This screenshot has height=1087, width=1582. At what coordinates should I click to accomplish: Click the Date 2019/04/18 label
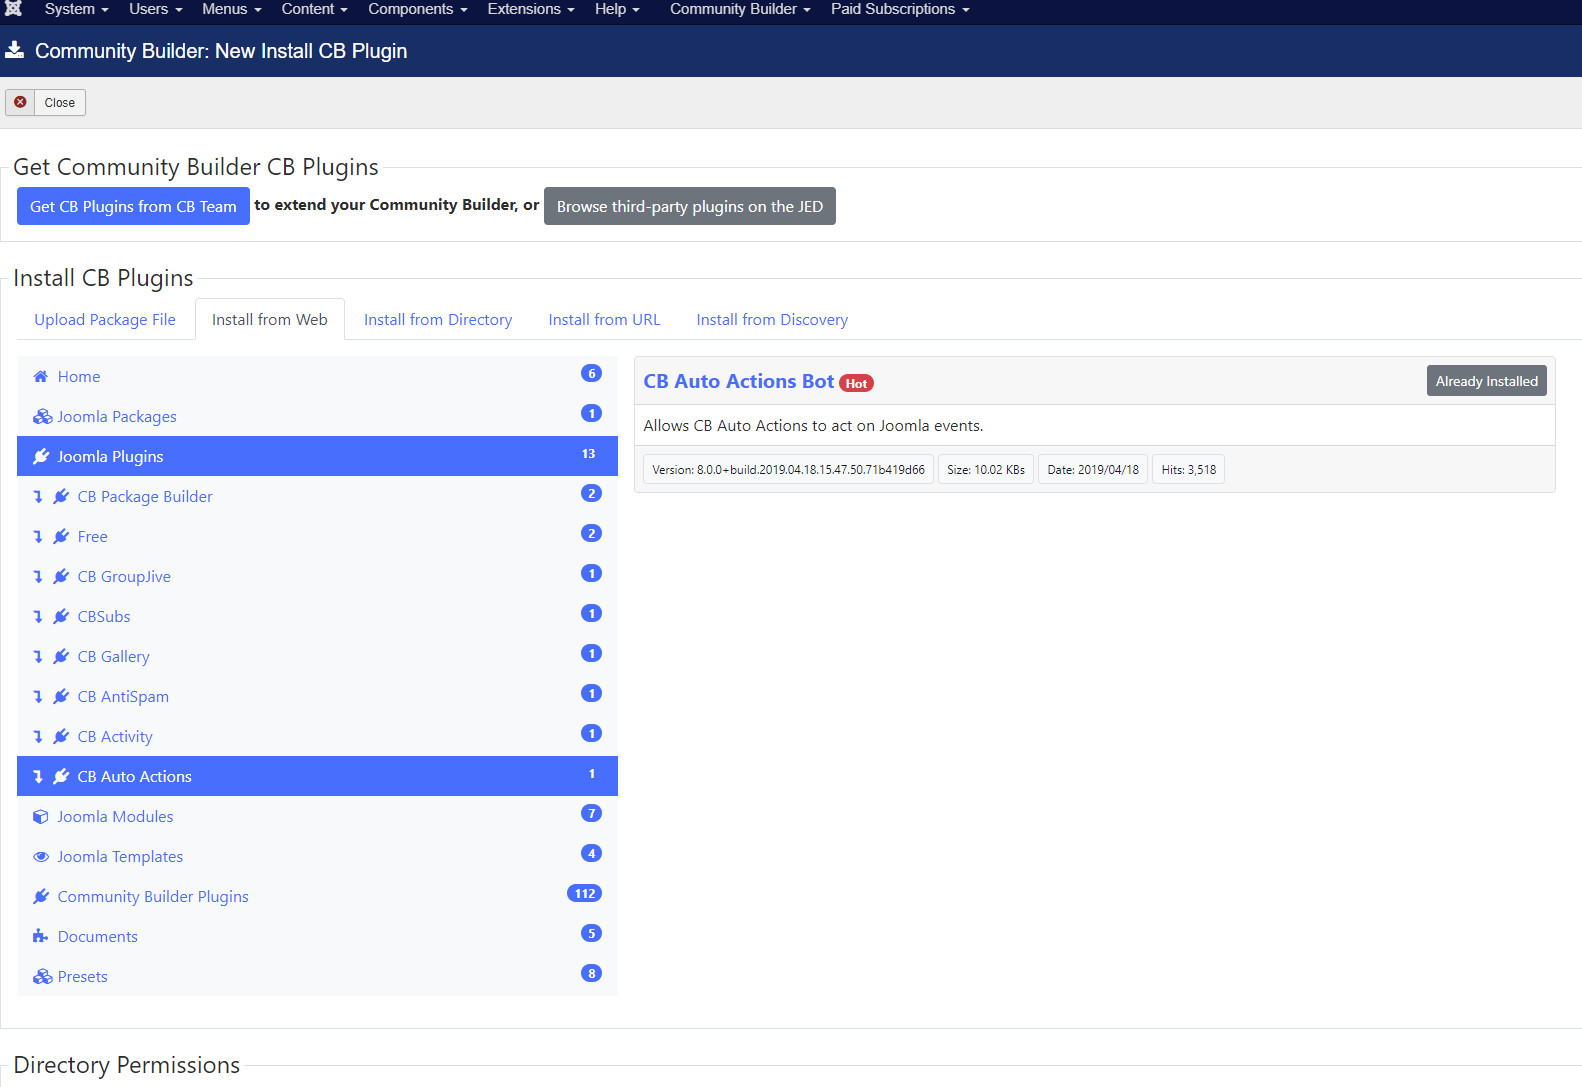[x=1093, y=469]
